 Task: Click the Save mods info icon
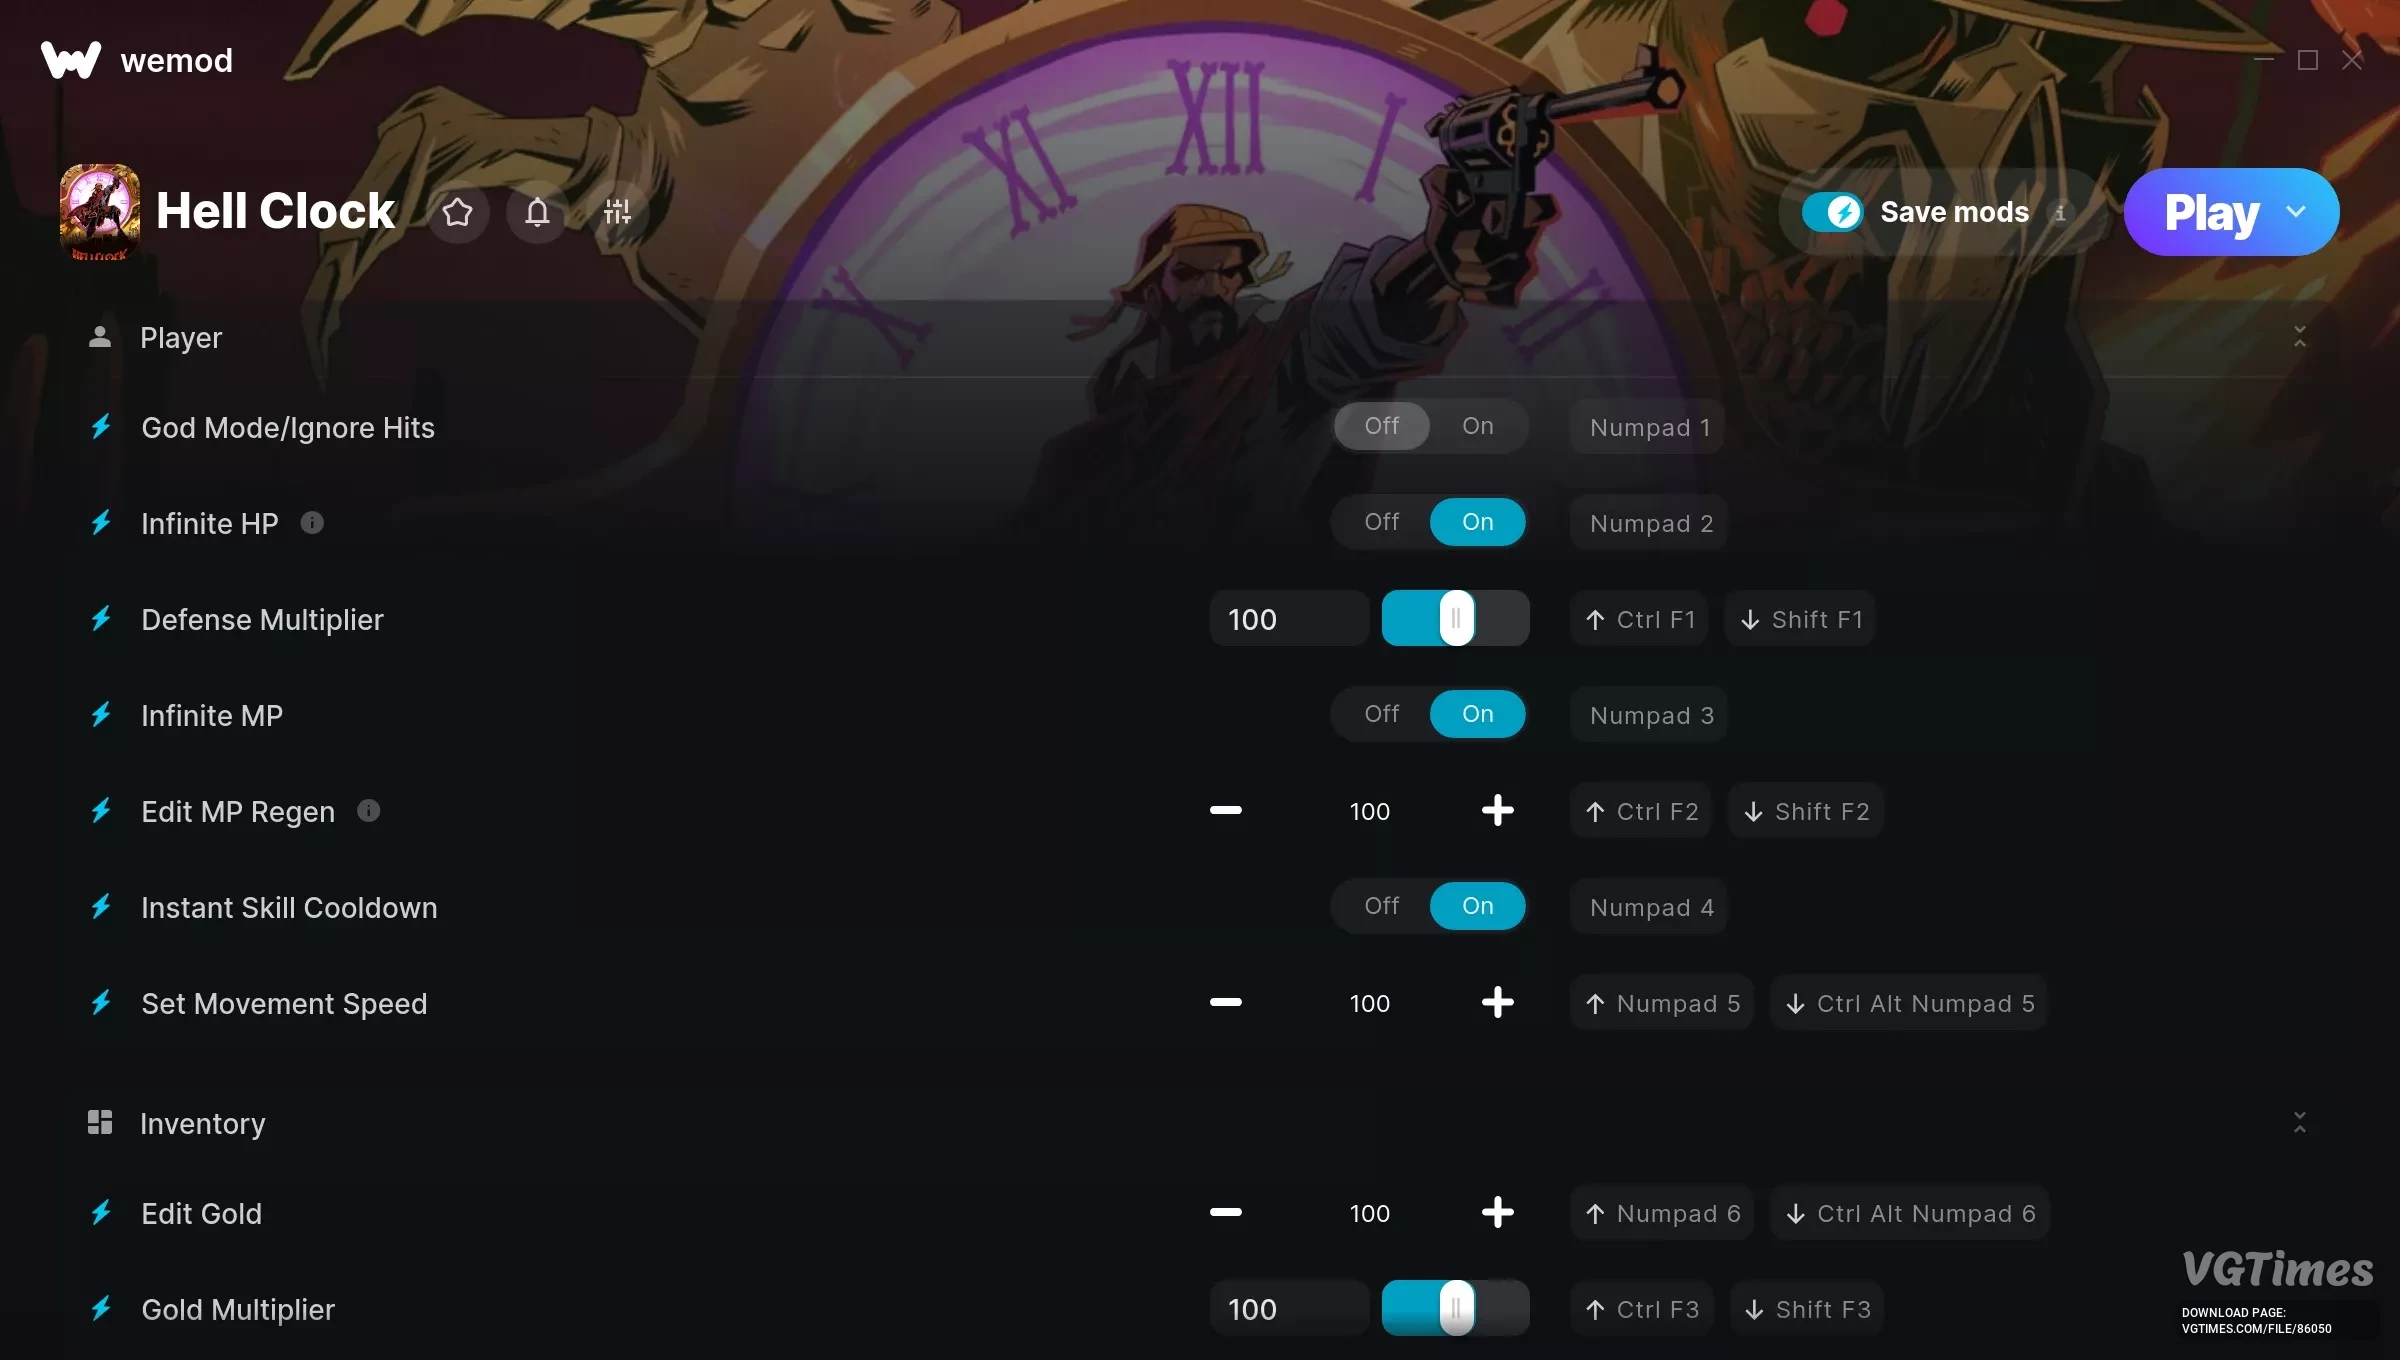(2060, 212)
